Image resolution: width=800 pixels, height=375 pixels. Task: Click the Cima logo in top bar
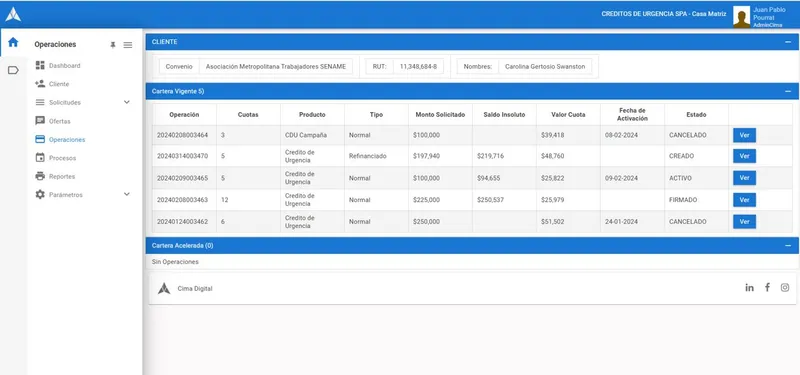pos(13,14)
